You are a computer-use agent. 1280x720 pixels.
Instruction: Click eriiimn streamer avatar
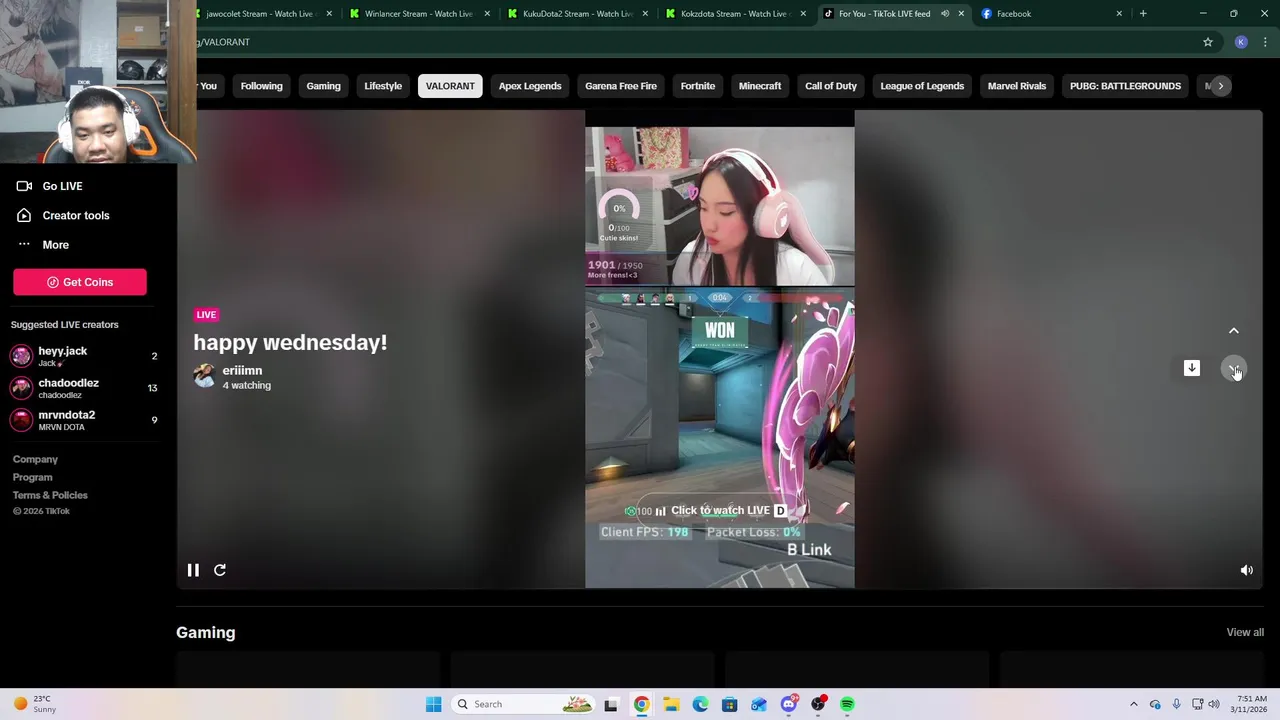204,376
